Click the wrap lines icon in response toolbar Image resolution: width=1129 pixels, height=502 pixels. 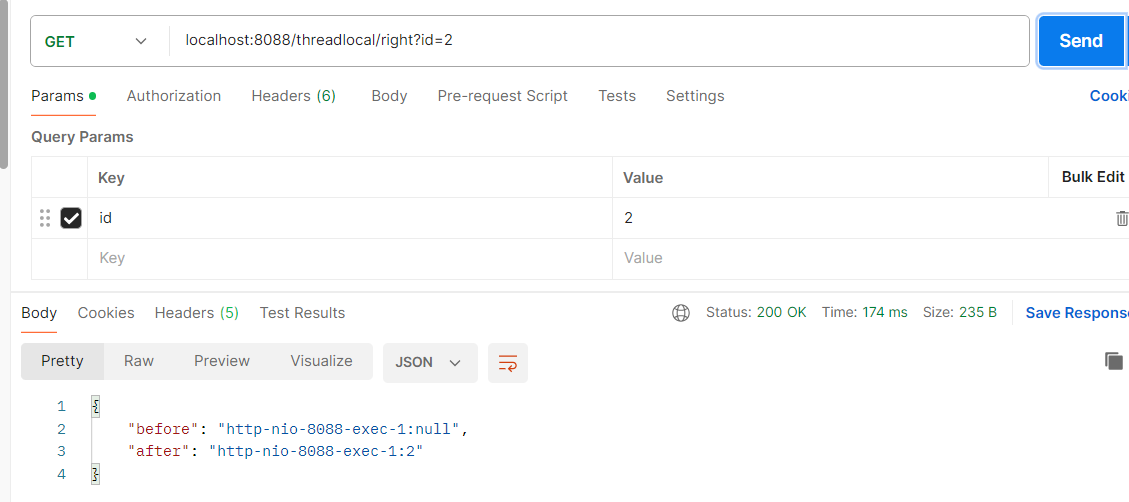coord(508,362)
